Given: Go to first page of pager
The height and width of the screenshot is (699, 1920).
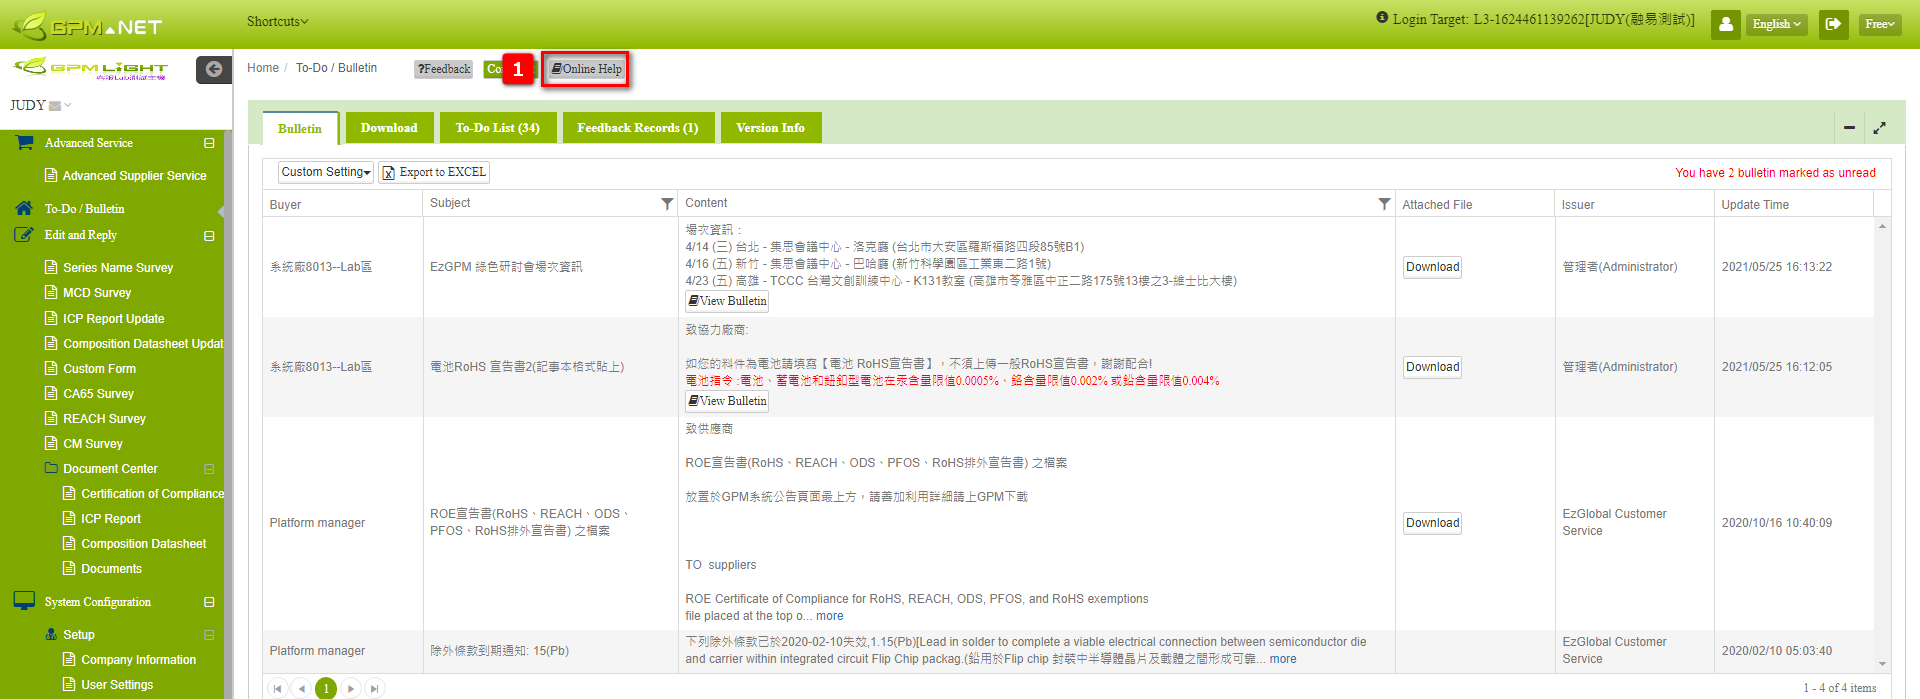Looking at the screenshot, I should pyautogui.click(x=277, y=688).
